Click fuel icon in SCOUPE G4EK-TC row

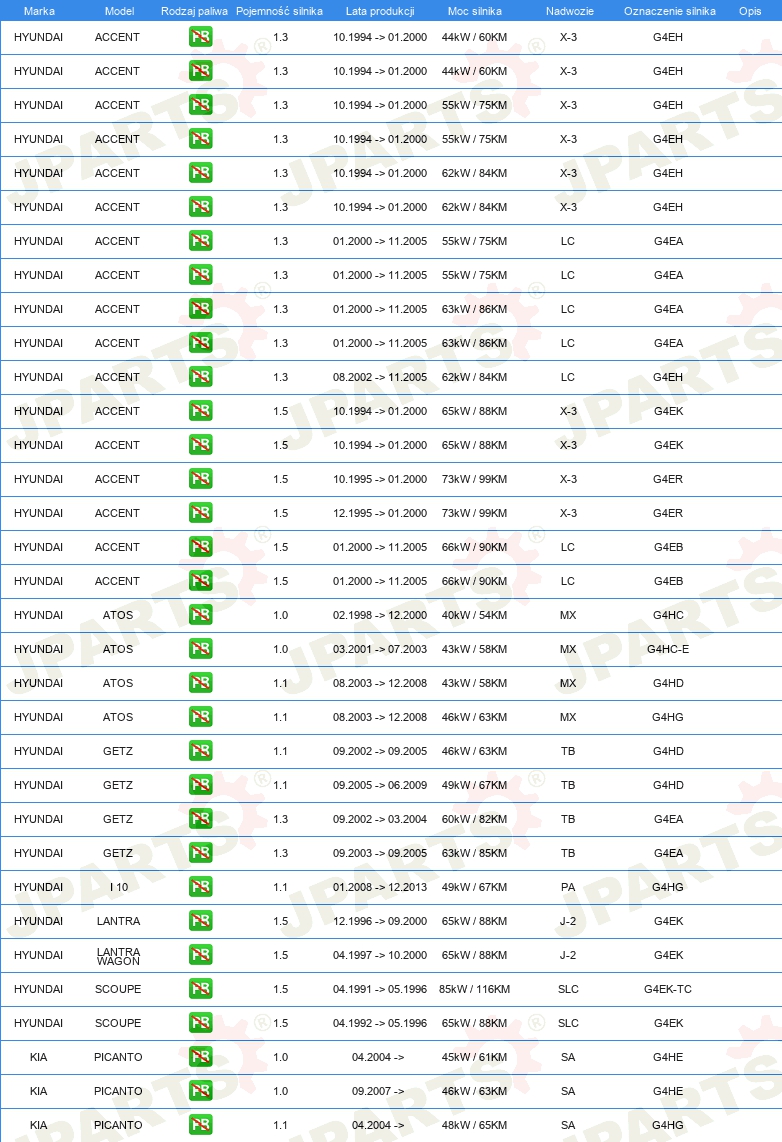(x=201, y=988)
